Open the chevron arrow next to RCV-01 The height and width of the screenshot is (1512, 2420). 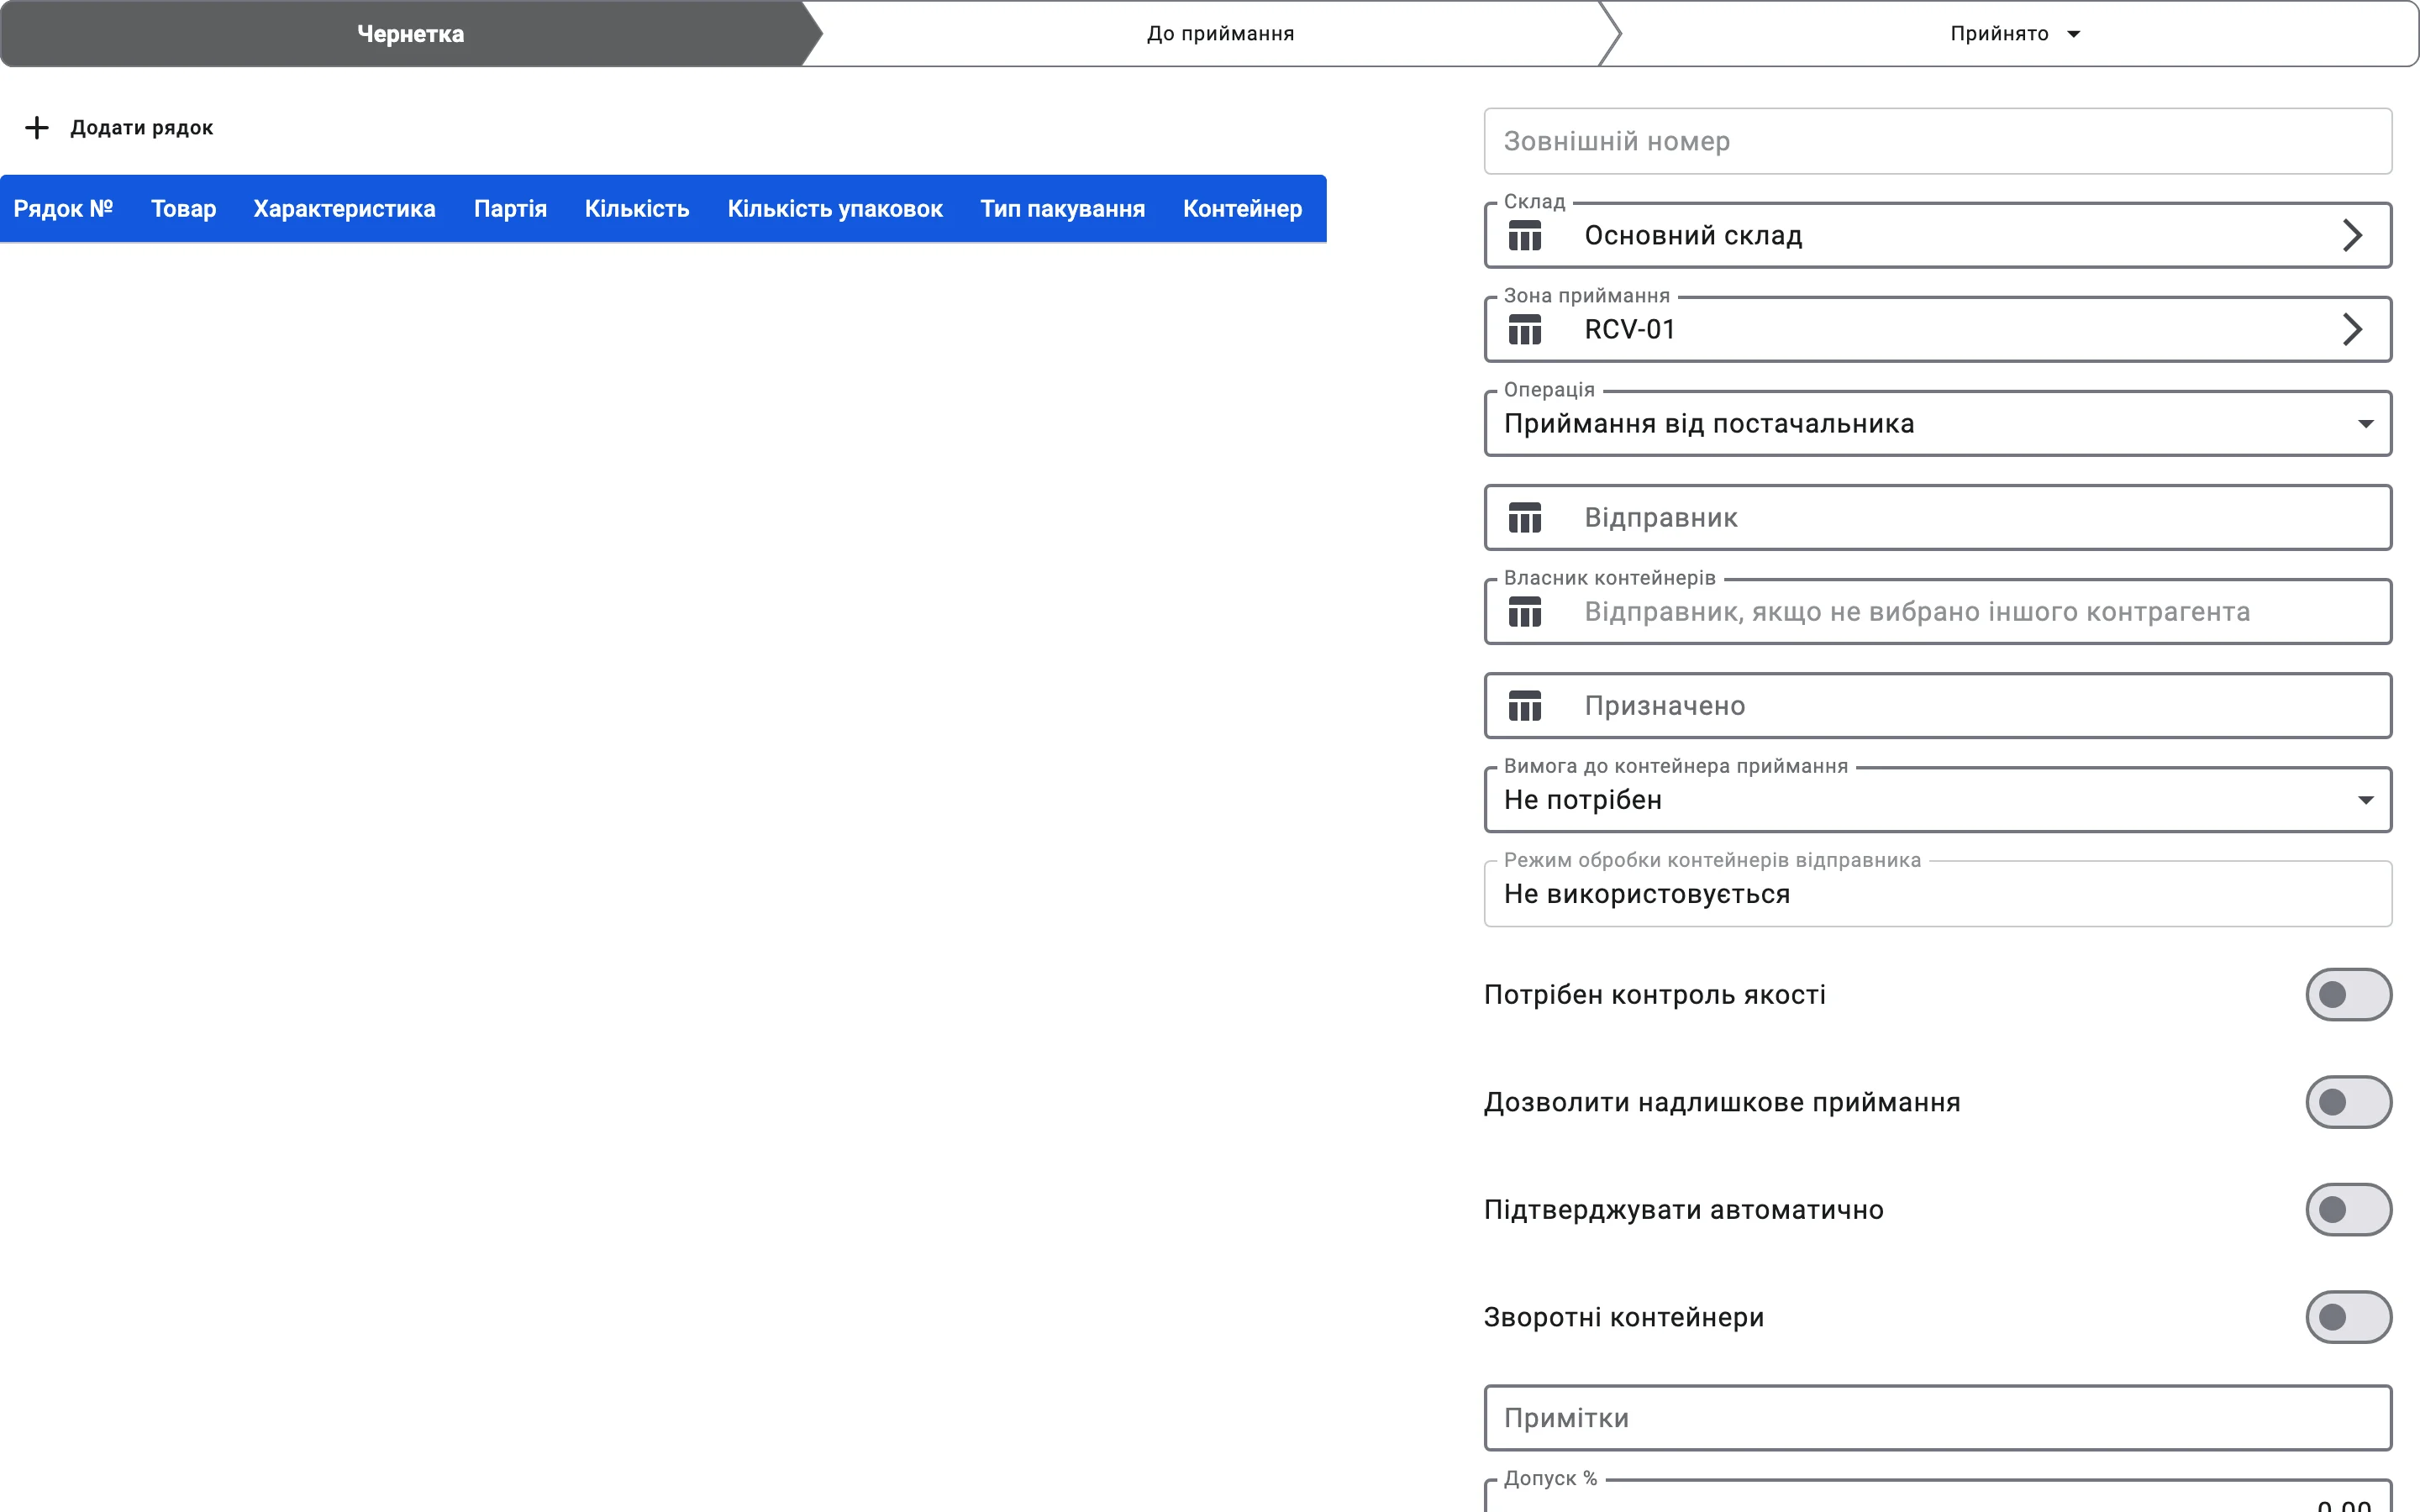pos(2352,330)
